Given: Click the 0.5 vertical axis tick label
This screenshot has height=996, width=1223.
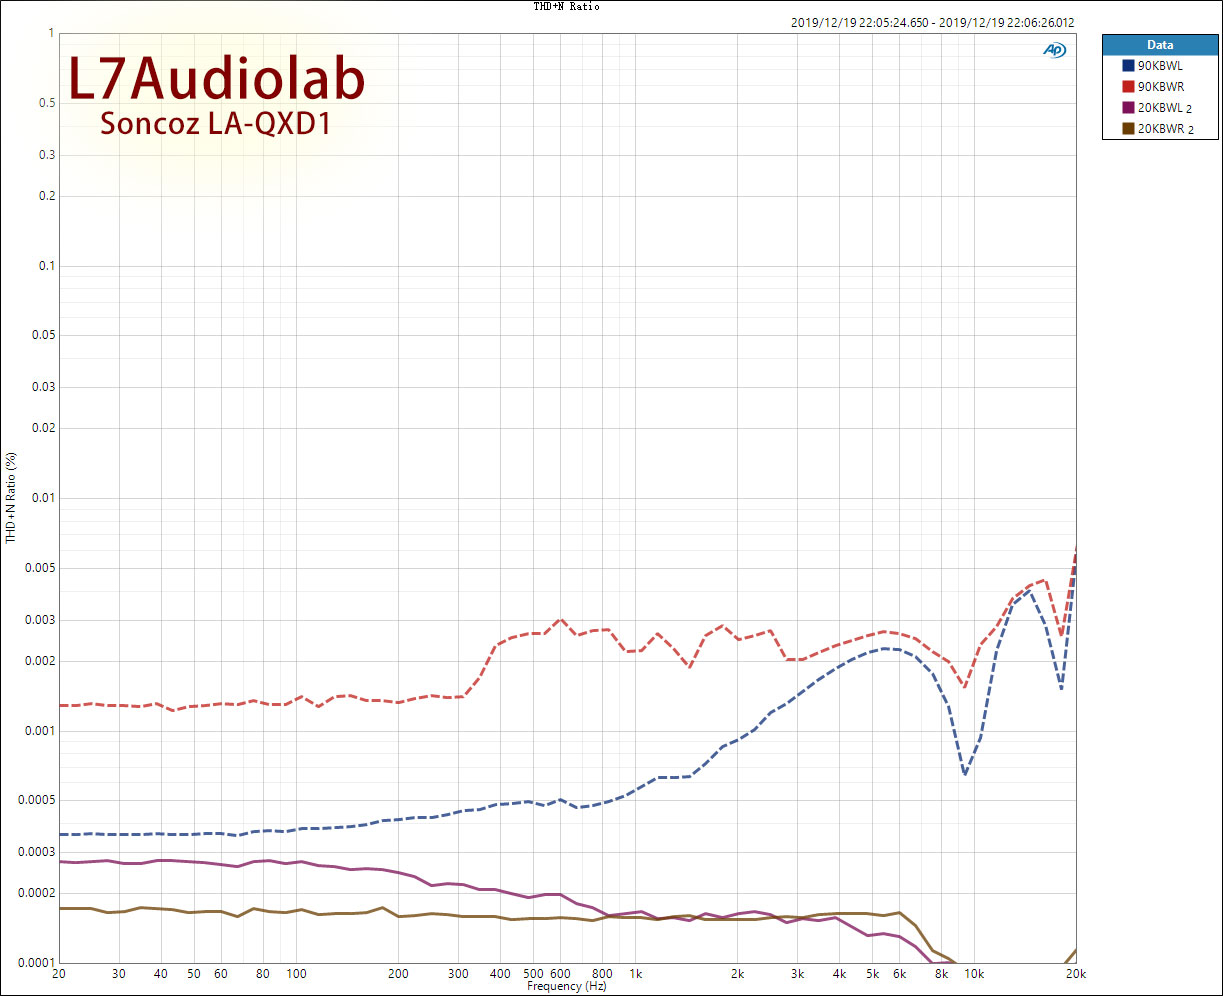Looking at the screenshot, I should (x=46, y=103).
